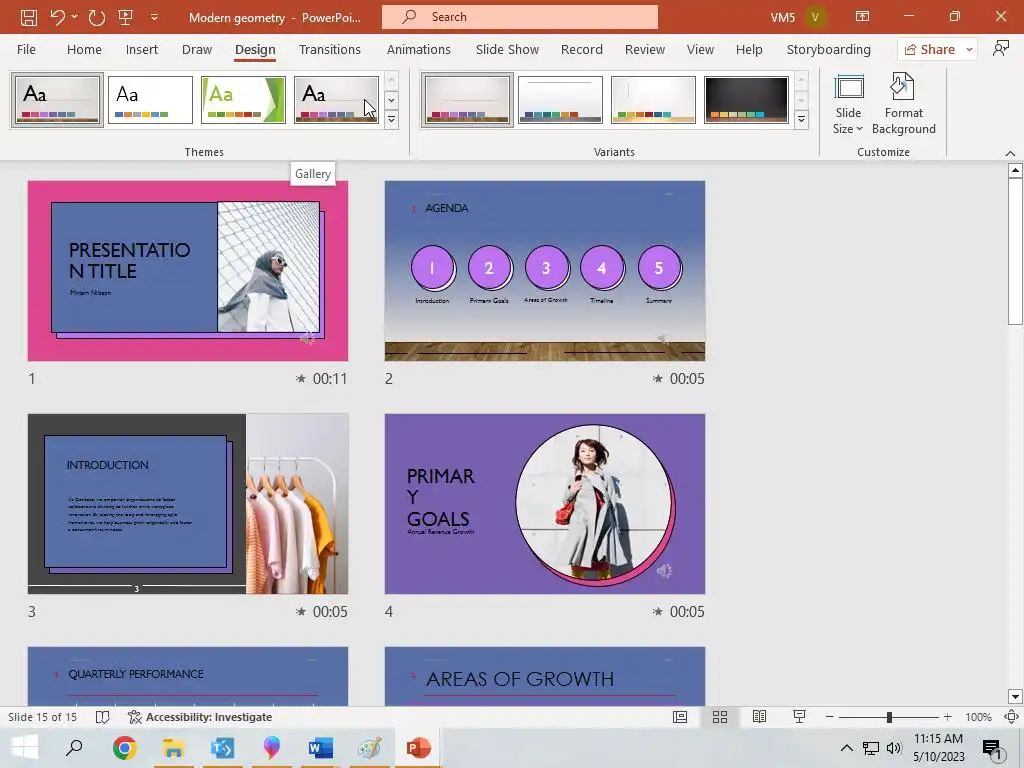Switch to Slide Sorter view icon
Viewport: 1024px width, 768px height.
720,717
